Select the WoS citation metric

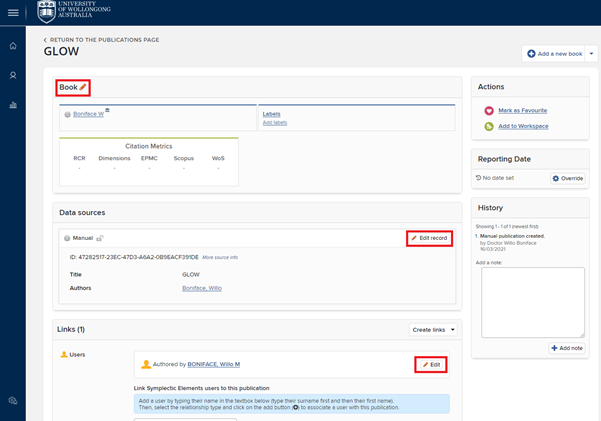coord(218,158)
